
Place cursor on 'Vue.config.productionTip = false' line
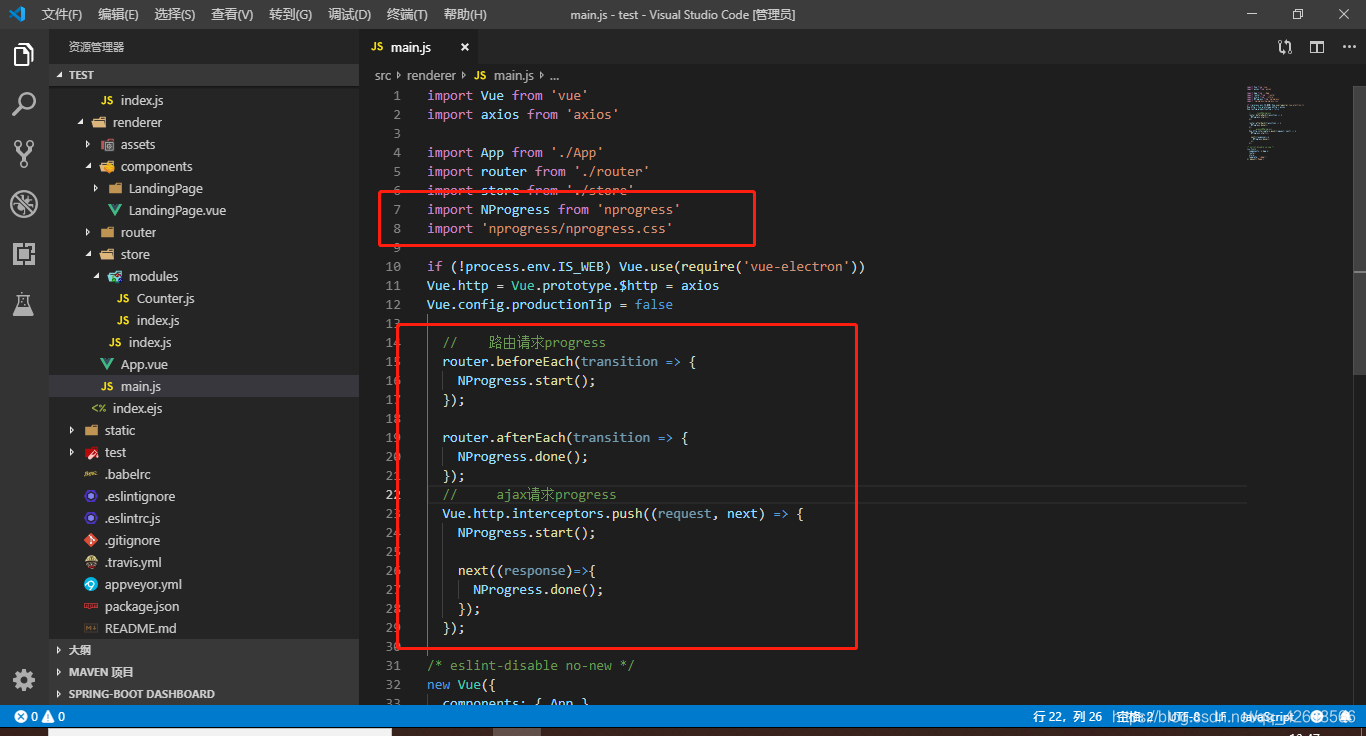coord(549,304)
